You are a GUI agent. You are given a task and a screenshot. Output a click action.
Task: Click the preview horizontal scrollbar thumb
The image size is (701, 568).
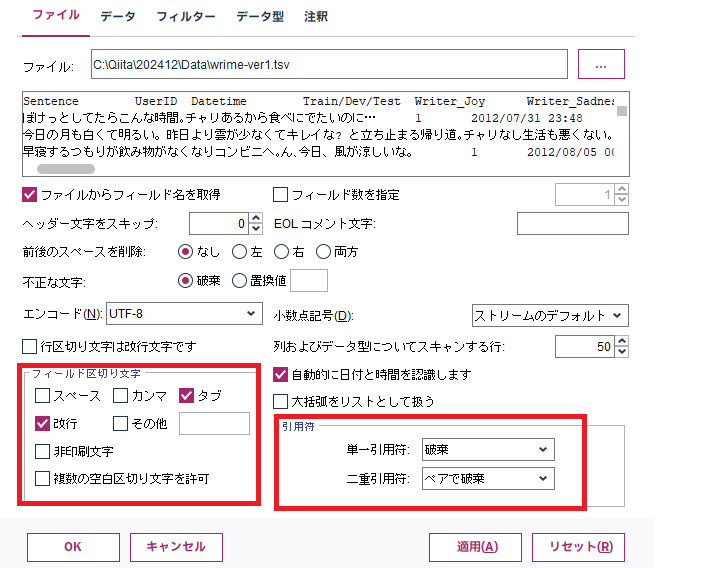66,169
